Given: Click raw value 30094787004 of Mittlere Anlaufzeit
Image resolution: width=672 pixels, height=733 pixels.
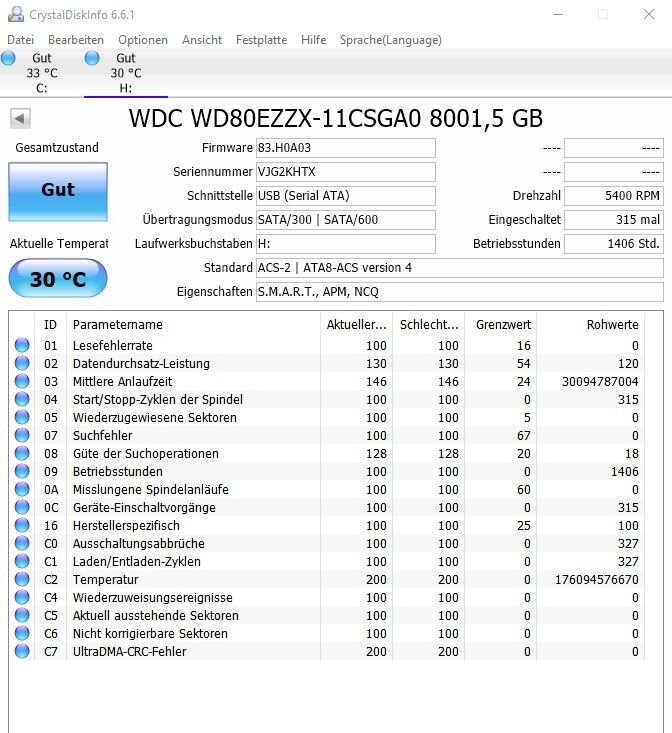Looking at the screenshot, I should click(600, 381).
